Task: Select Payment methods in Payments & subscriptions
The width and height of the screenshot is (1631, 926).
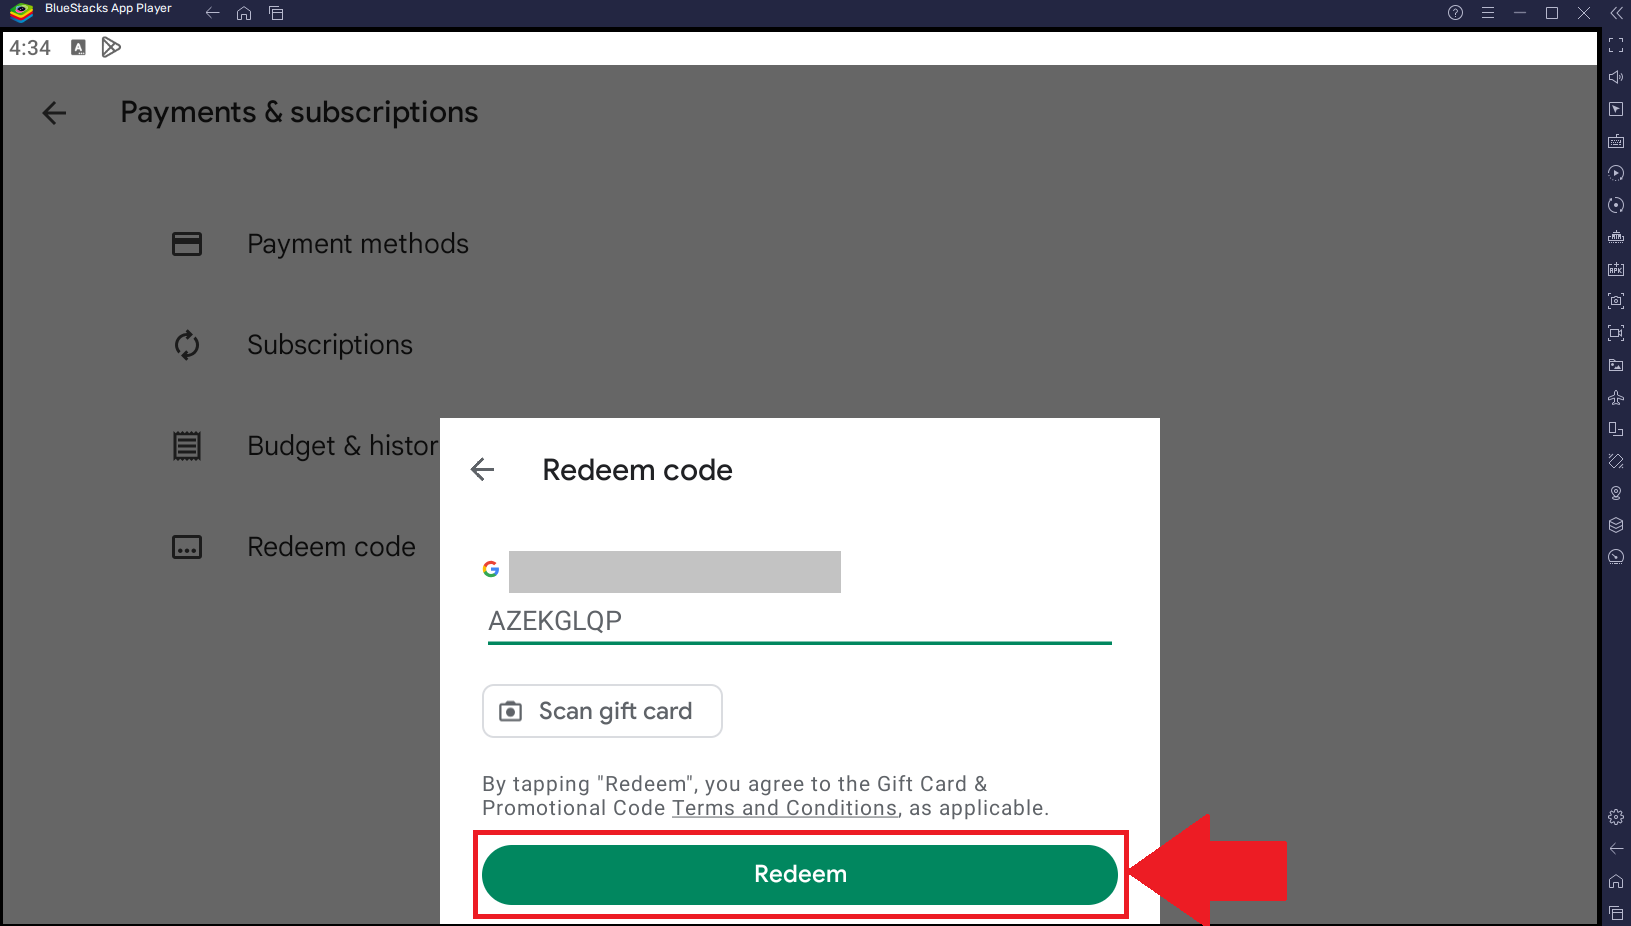Action: point(358,243)
